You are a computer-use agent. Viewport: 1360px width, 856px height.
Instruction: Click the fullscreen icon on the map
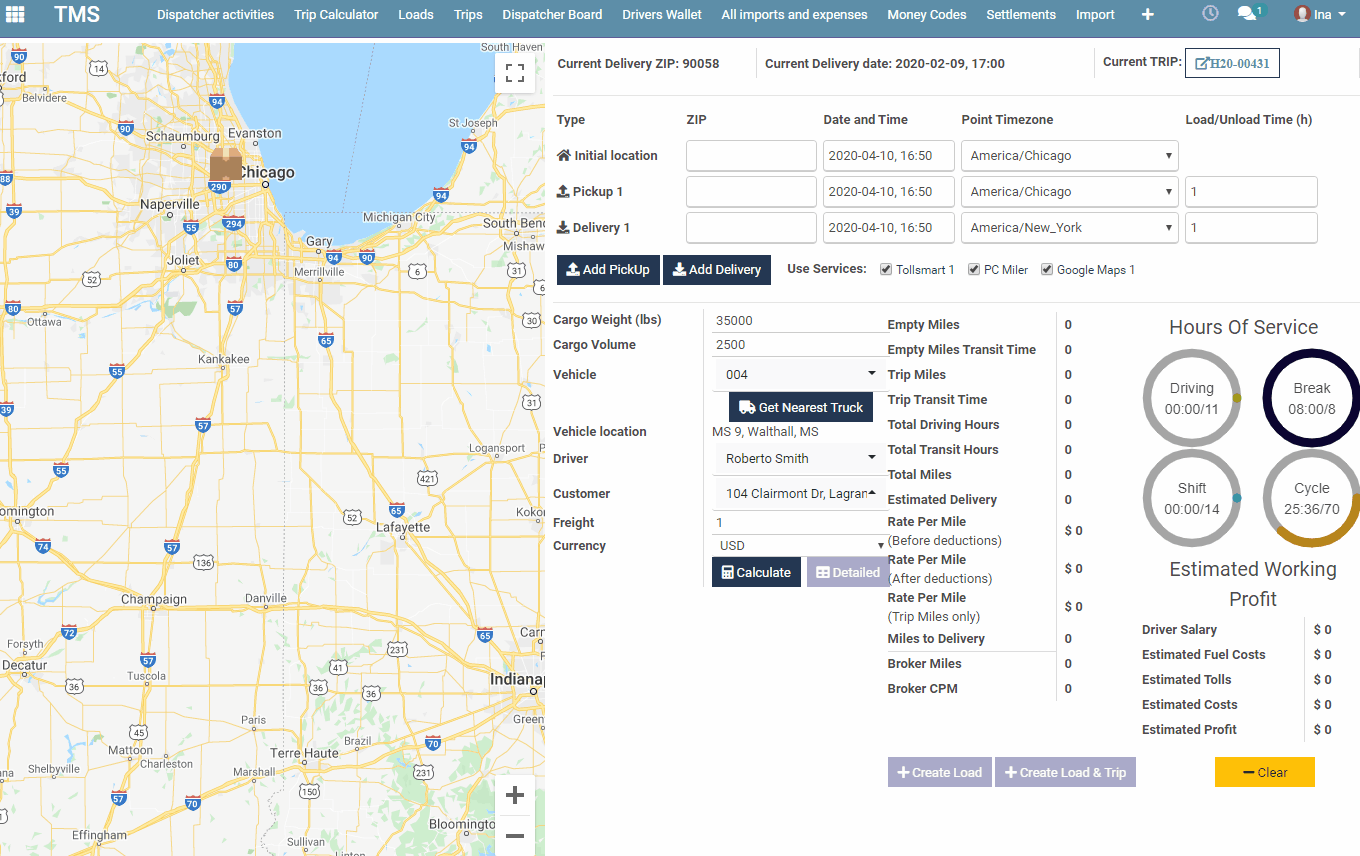tap(514, 72)
